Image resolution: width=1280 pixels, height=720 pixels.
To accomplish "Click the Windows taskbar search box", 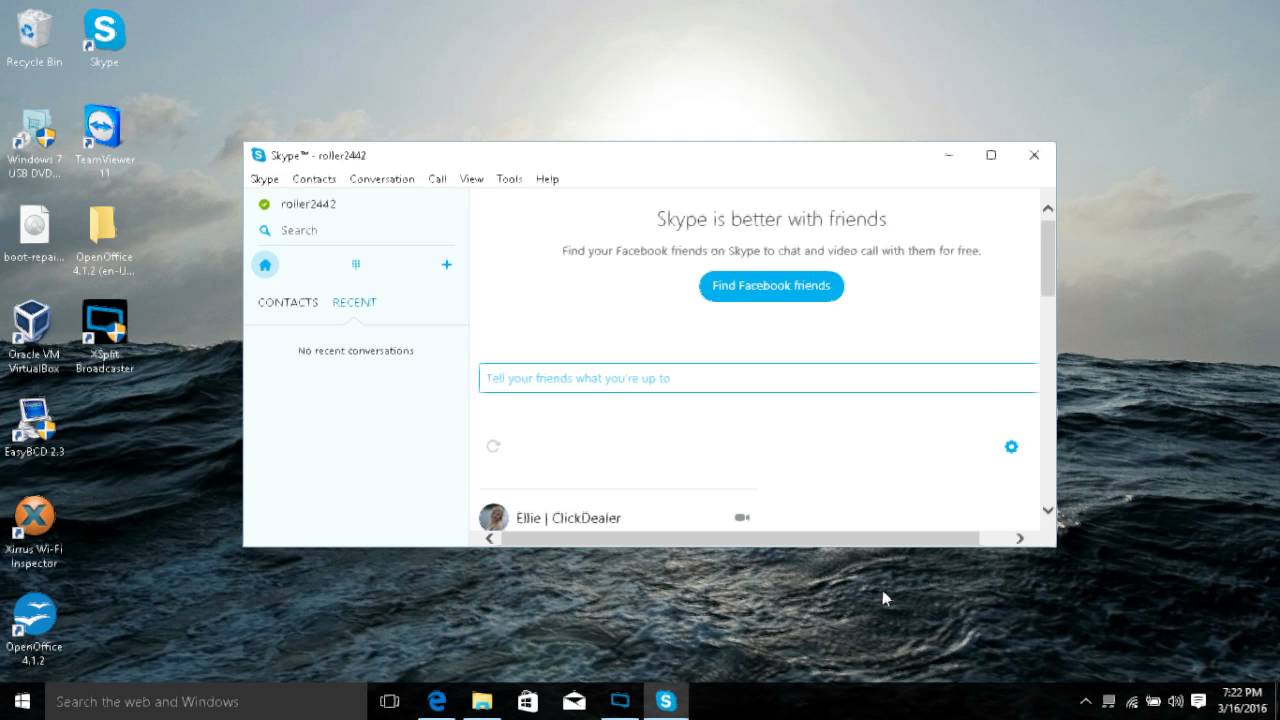I will click(207, 701).
